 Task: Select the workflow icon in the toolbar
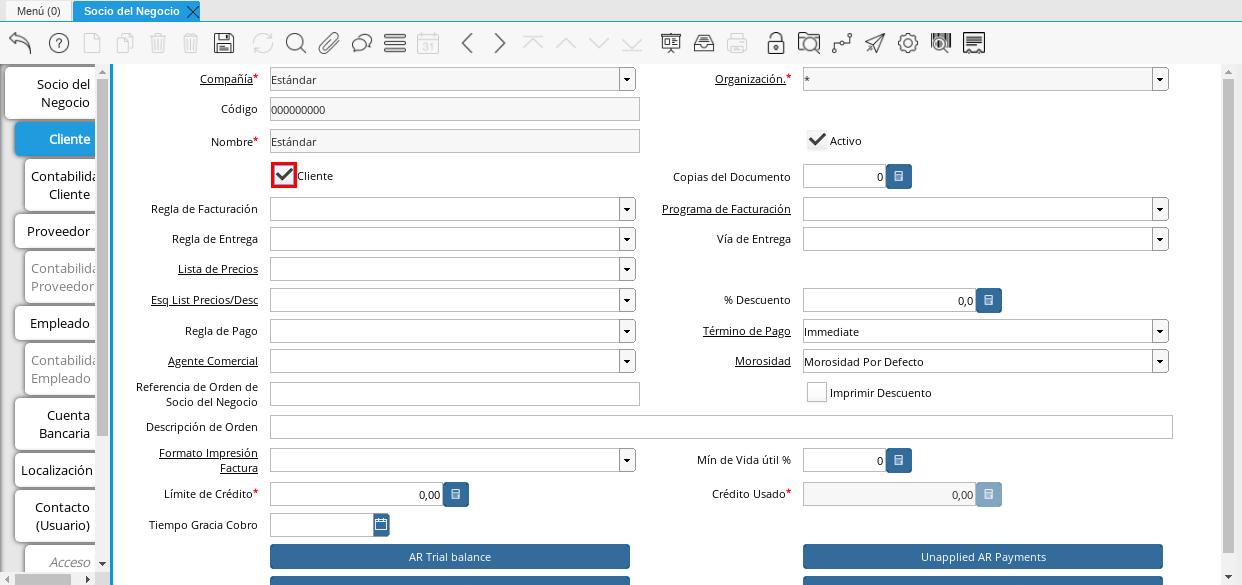pos(843,43)
